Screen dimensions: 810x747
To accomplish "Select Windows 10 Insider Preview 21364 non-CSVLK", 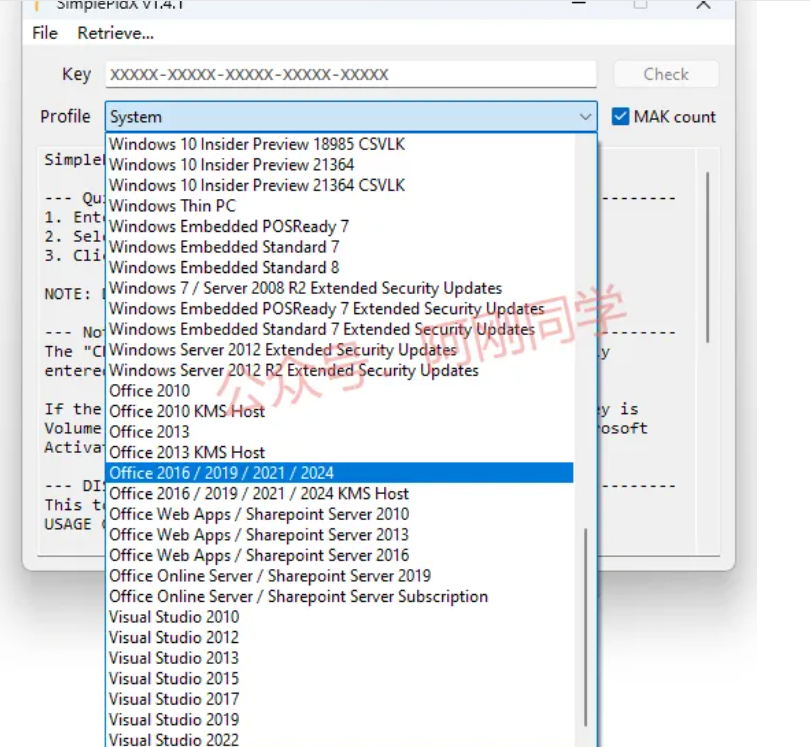I will tap(340, 165).
